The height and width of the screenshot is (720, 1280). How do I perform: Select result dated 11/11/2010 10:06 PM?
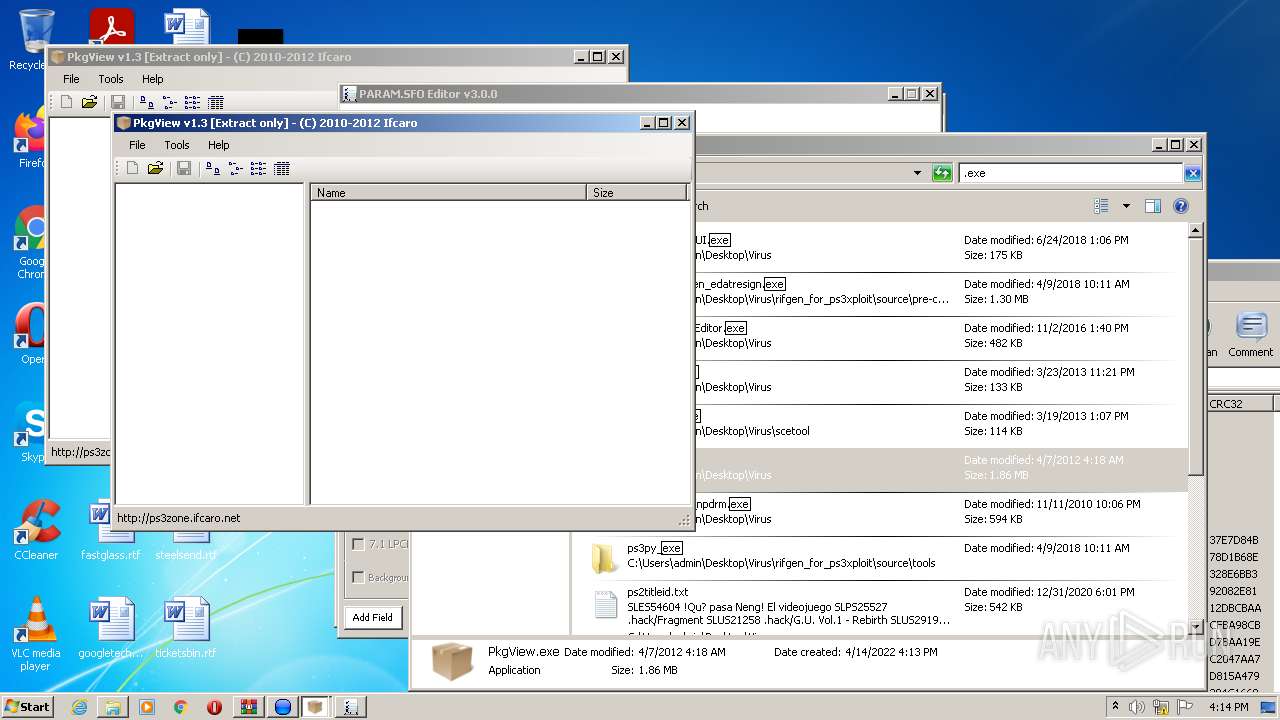880,514
